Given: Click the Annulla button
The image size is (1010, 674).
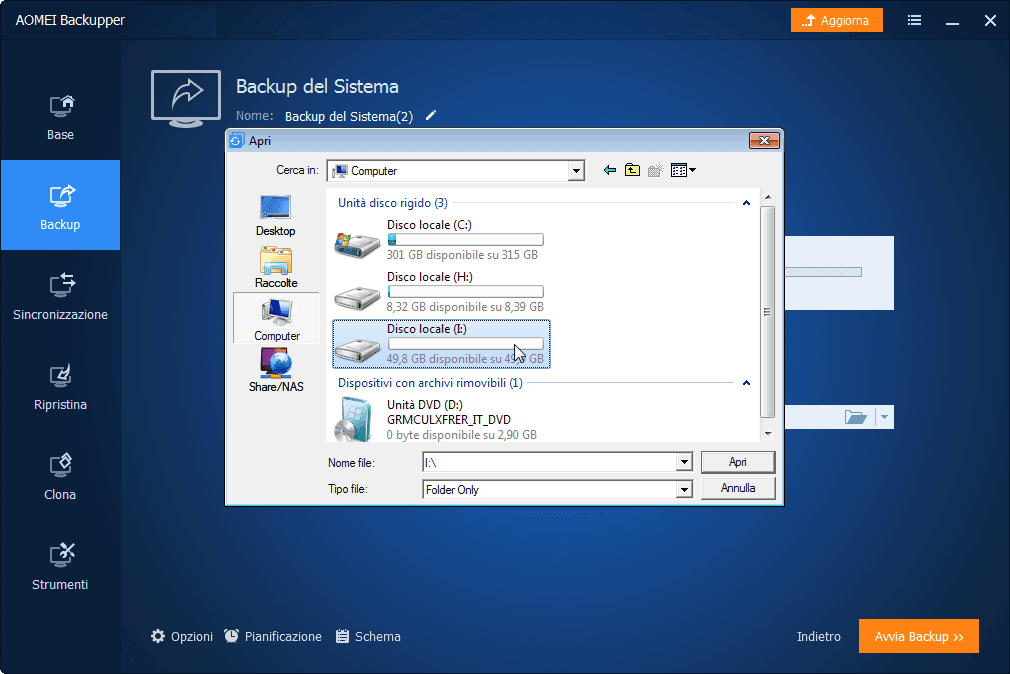Looking at the screenshot, I should pos(738,488).
